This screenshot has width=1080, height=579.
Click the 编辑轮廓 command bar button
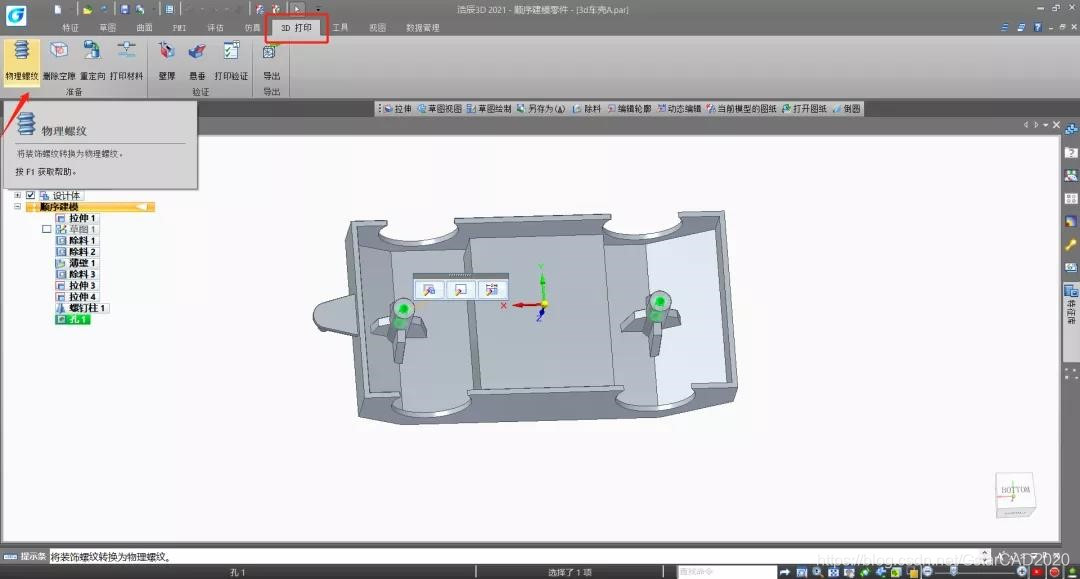(x=630, y=109)
